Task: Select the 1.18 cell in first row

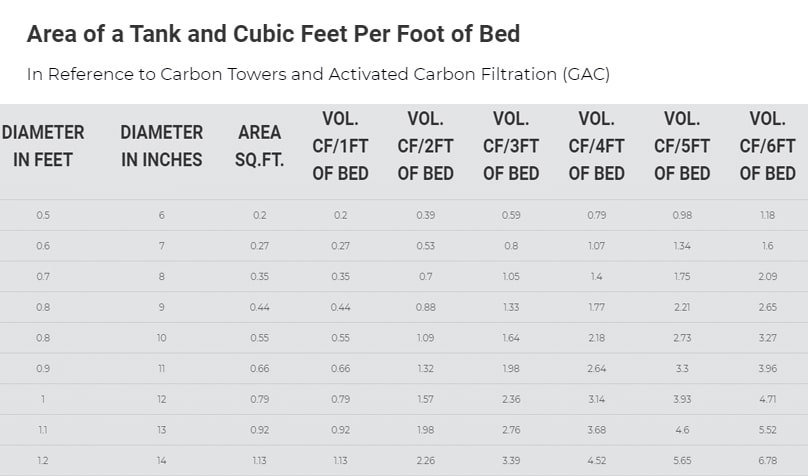Action: pos(767,215)
